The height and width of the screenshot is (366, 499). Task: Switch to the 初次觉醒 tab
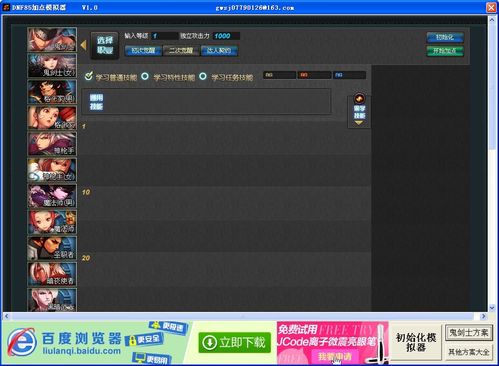pos(143,51)
